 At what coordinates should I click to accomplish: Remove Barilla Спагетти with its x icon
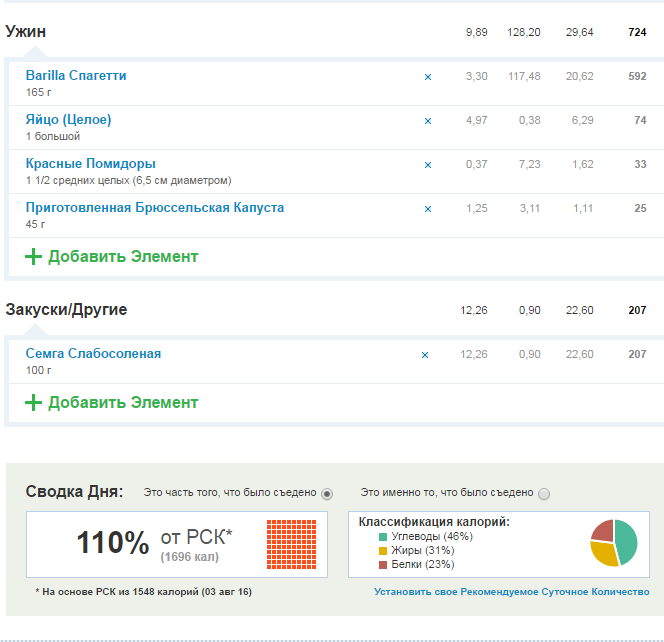coord(428,77)
